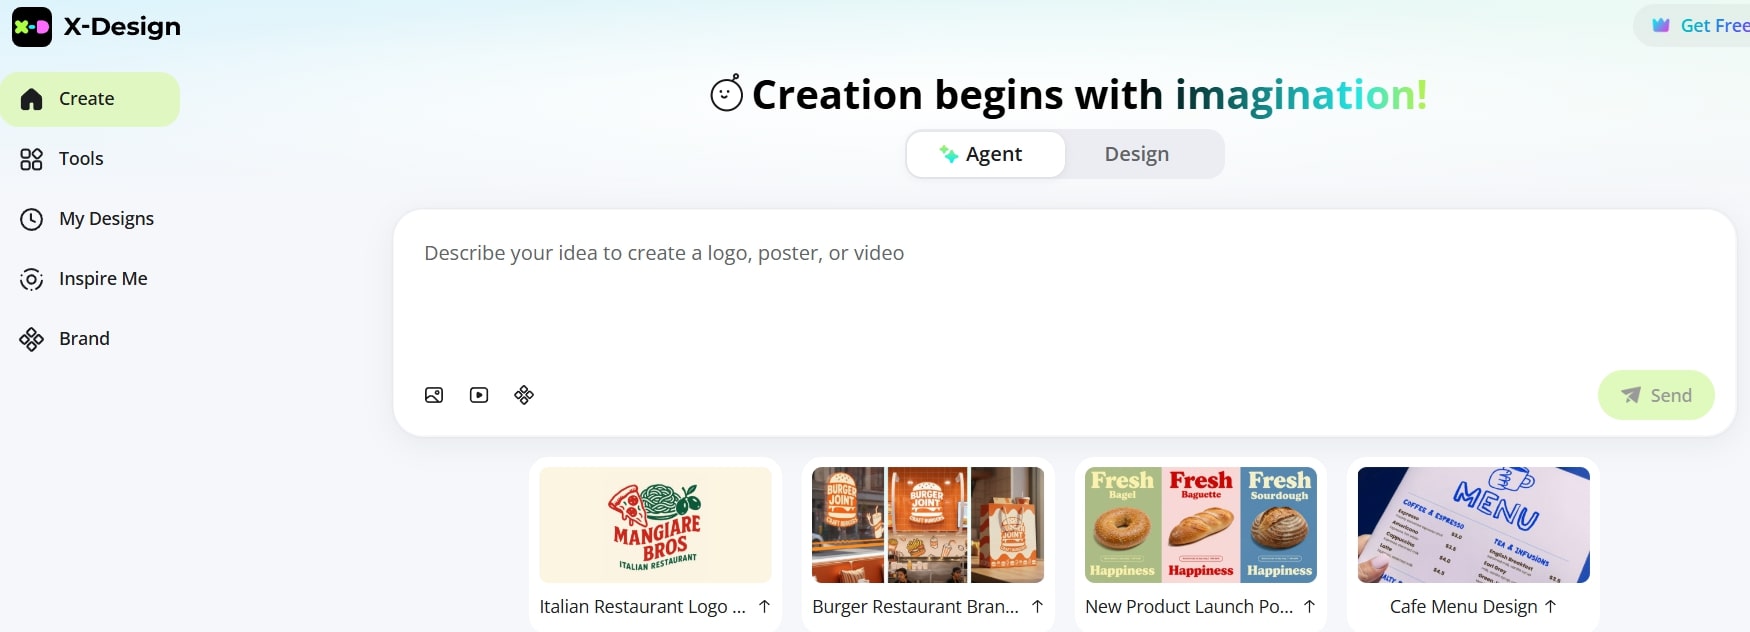Switch to the Agent tab
The height and width of the screenshot is (632, 1750).
tap(986, 154)
